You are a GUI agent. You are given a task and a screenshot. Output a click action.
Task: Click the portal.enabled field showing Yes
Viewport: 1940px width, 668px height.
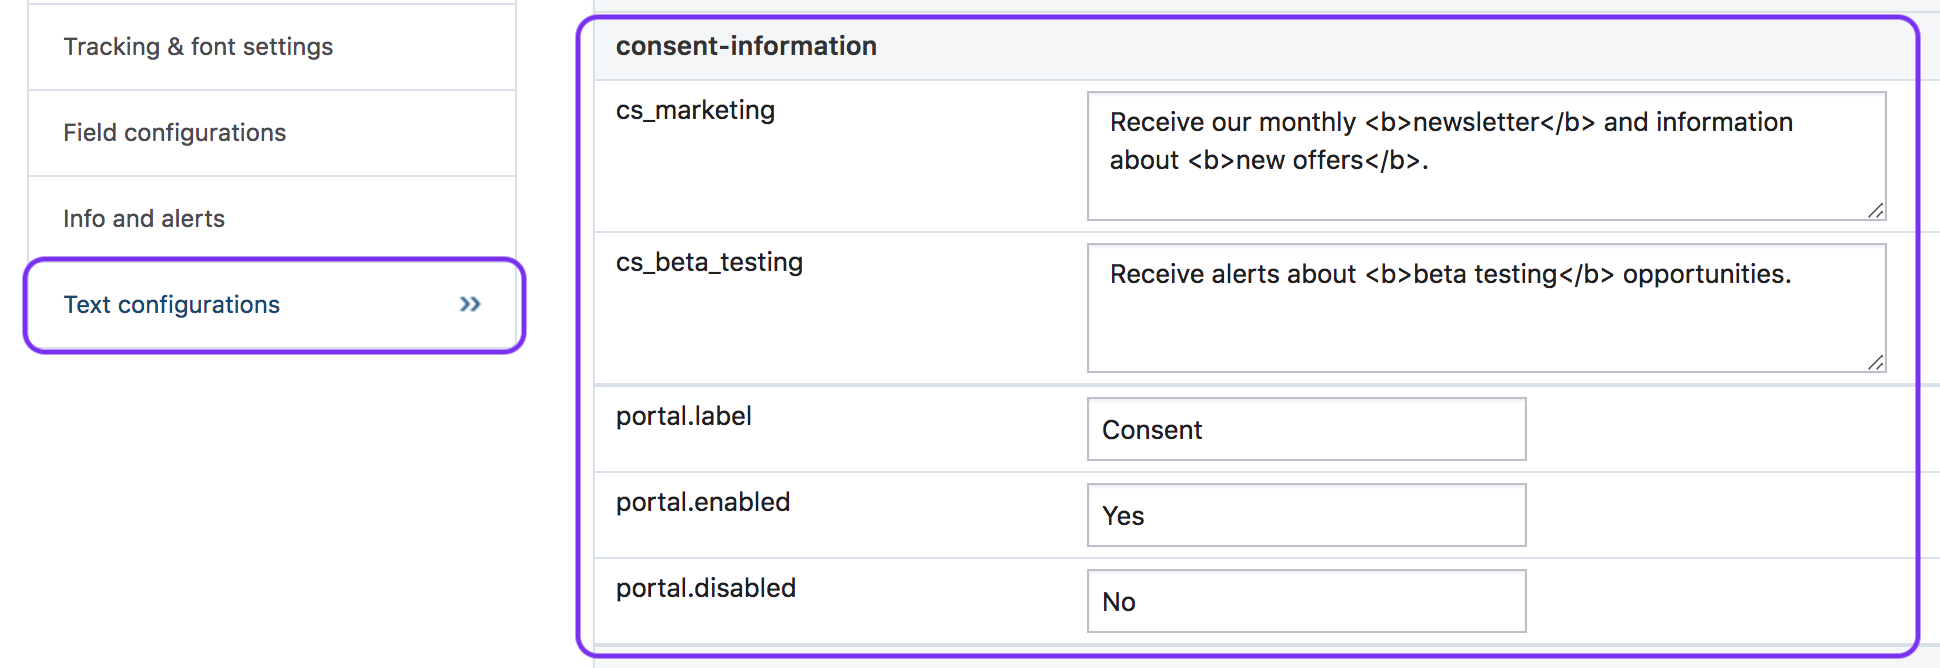[1306, 516]
